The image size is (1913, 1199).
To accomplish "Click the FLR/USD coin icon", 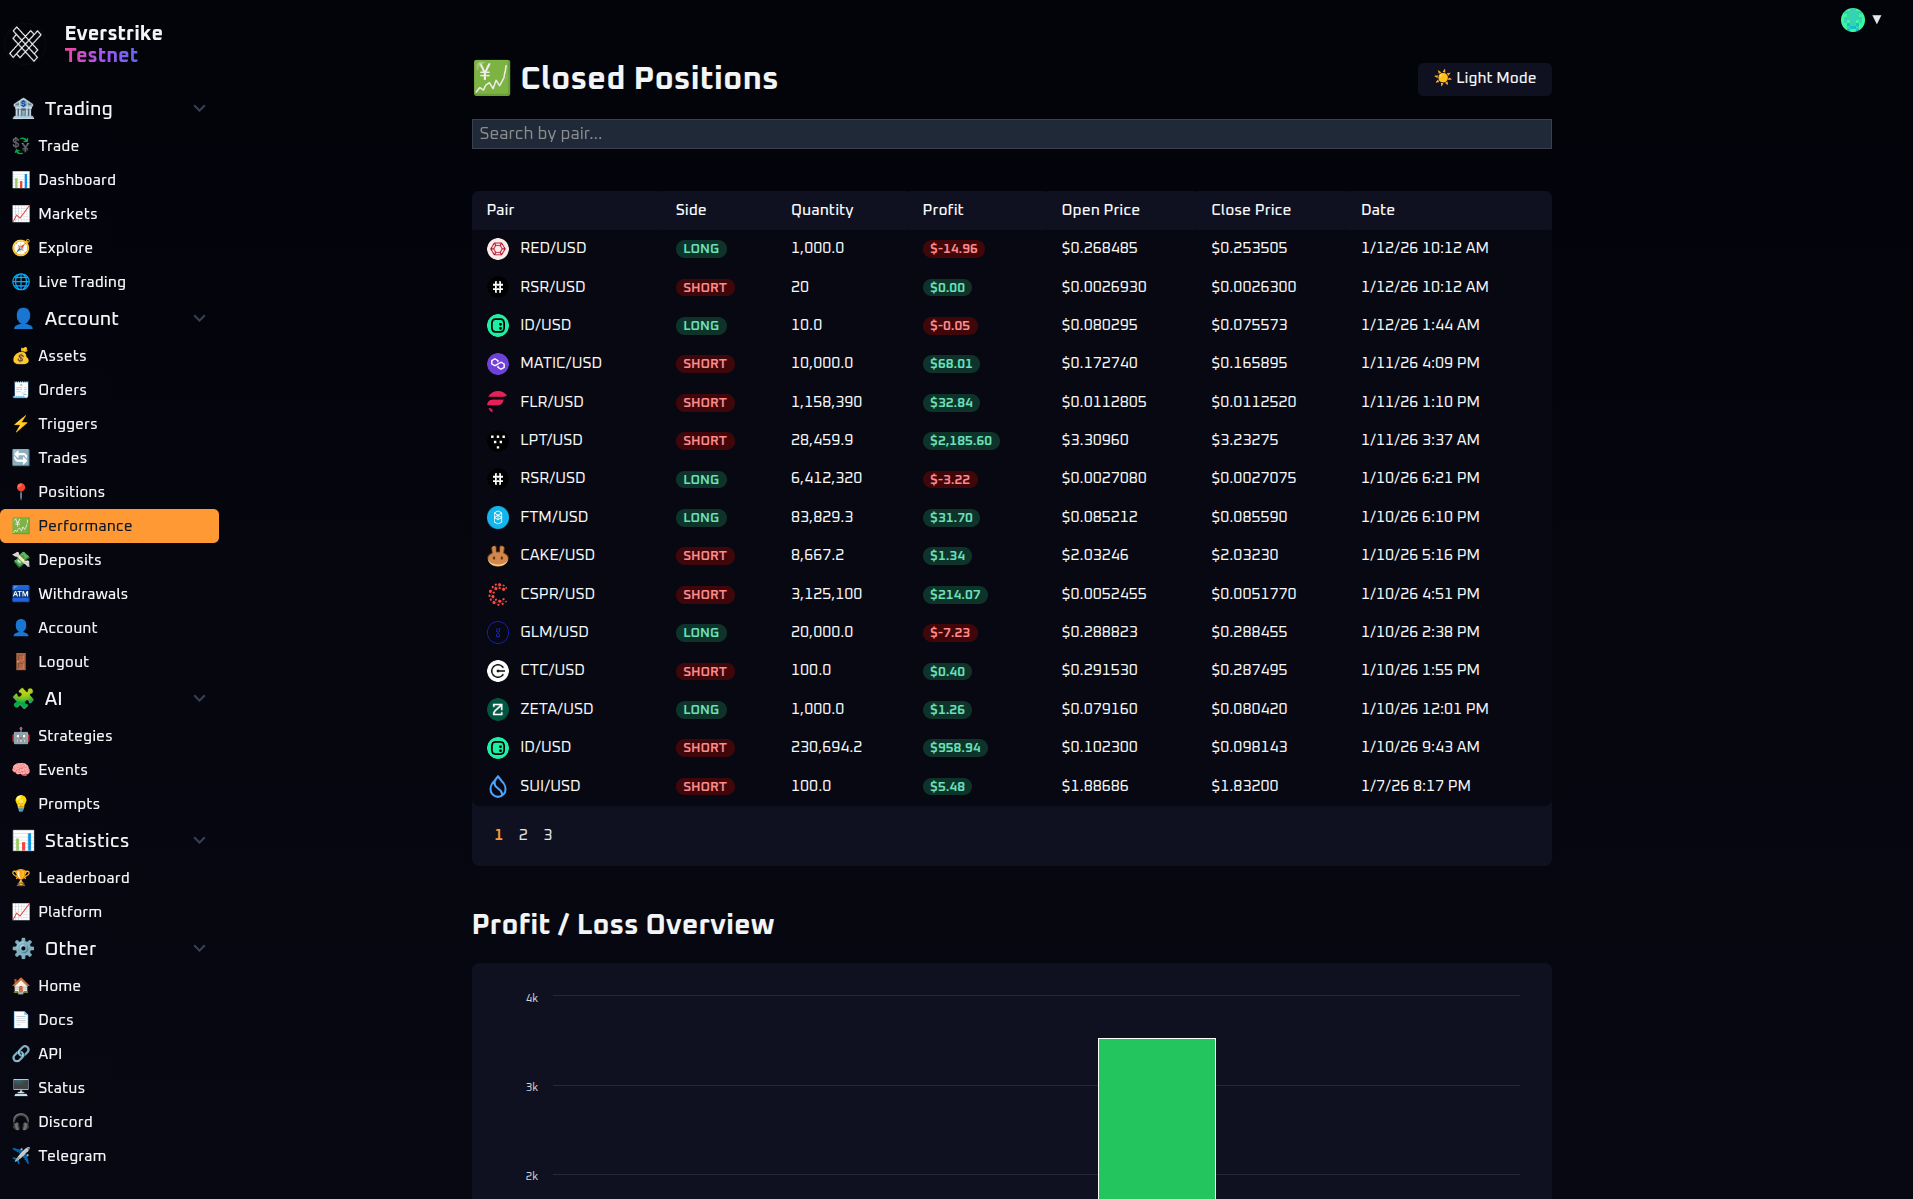I will [x=497, y=402].
